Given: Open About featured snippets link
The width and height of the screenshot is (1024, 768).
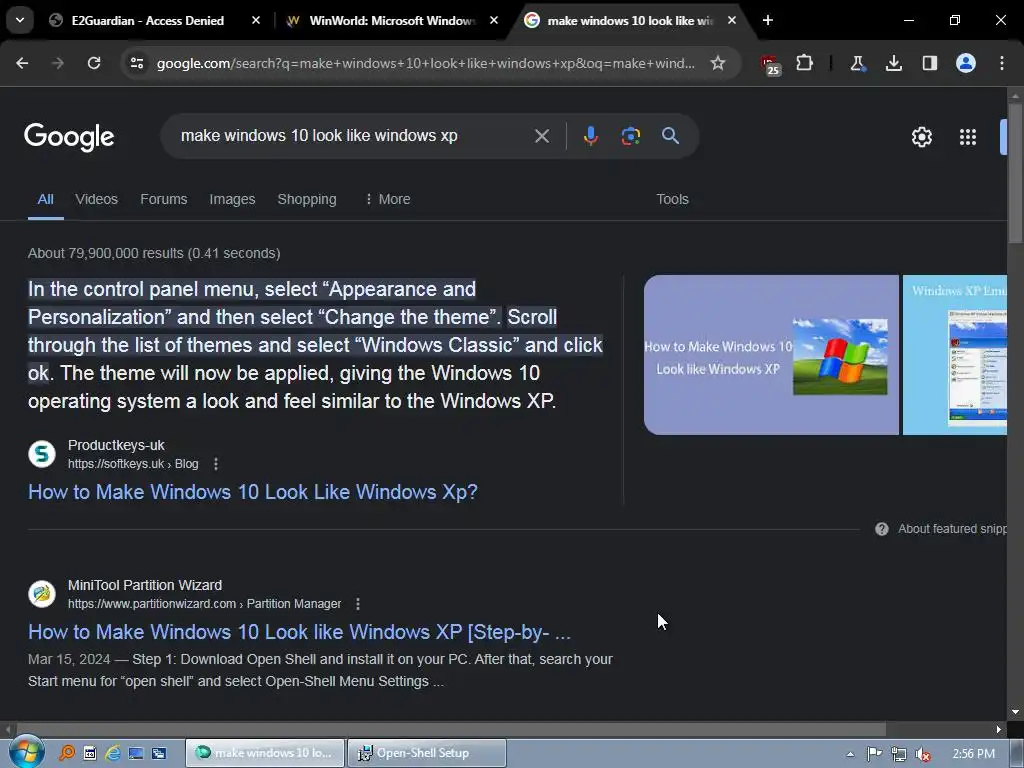Looking at the screenshot, I should point(952,529).
